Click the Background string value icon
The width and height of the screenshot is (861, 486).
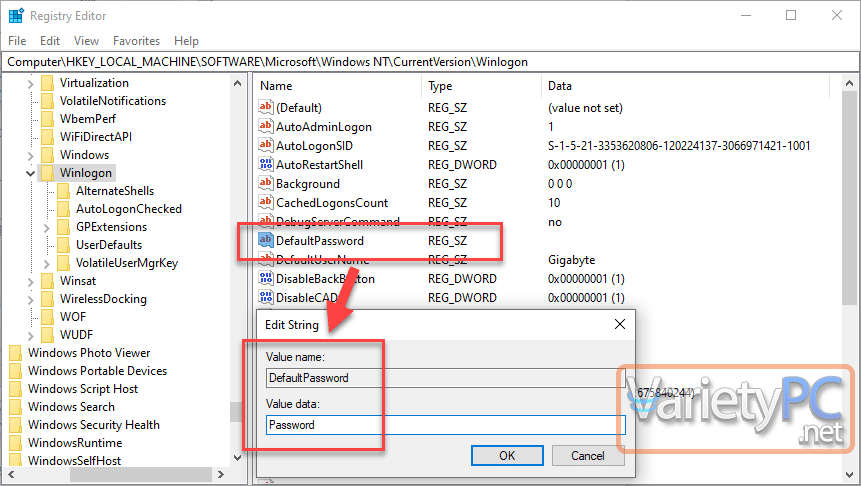point(266,183)
